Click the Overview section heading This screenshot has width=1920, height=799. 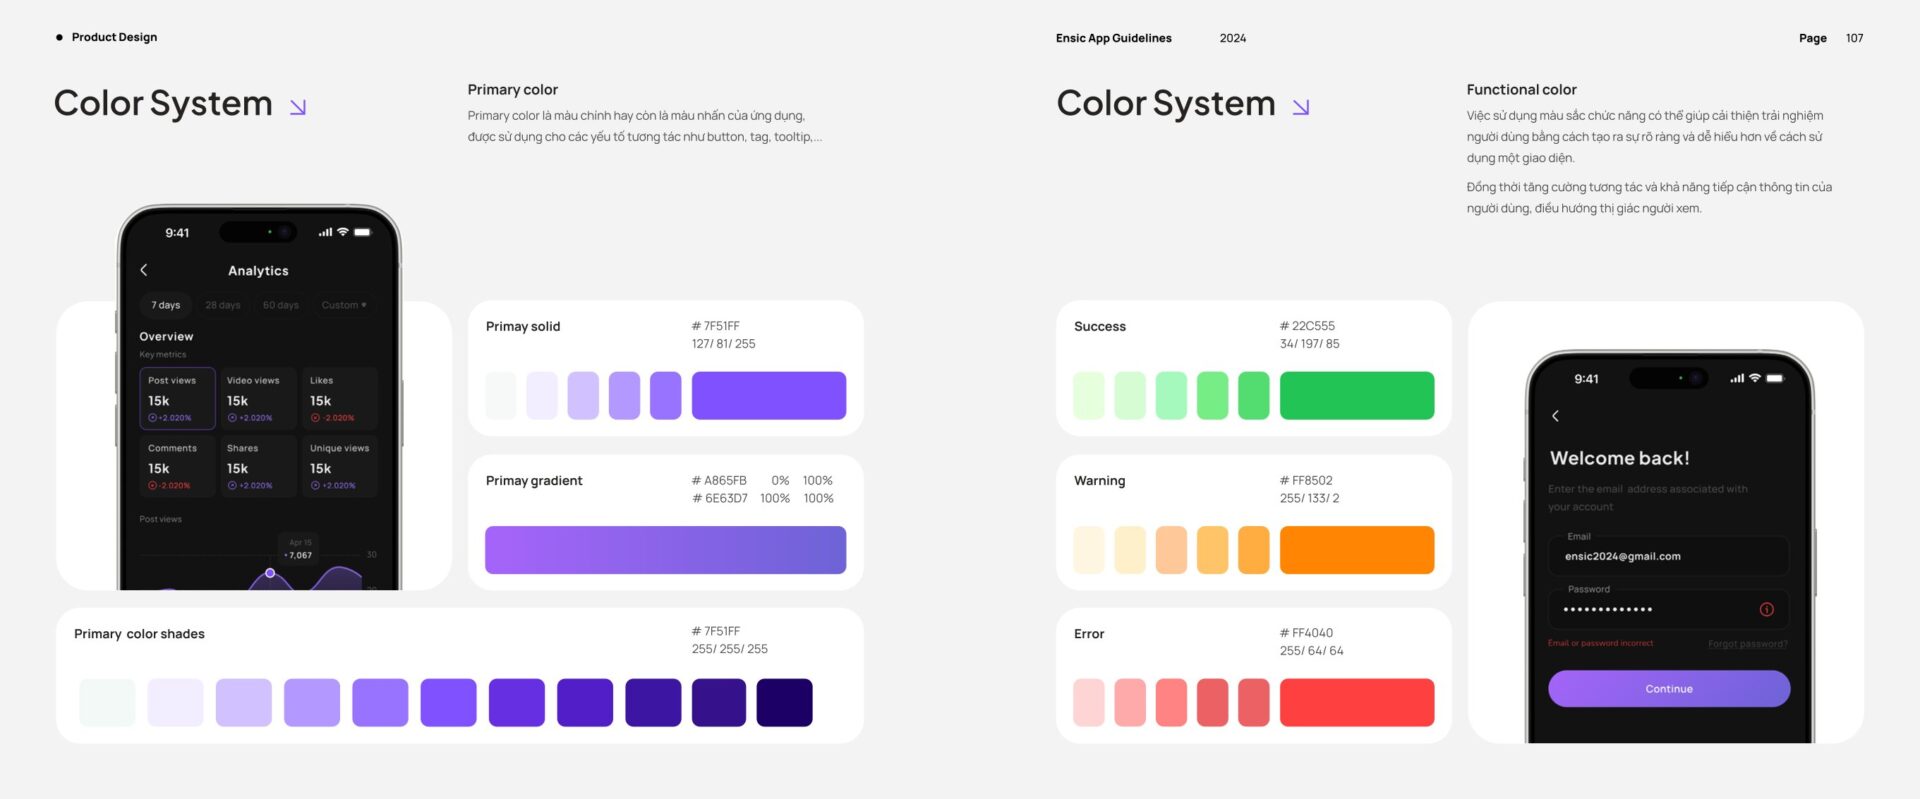(x=166, y=337)
